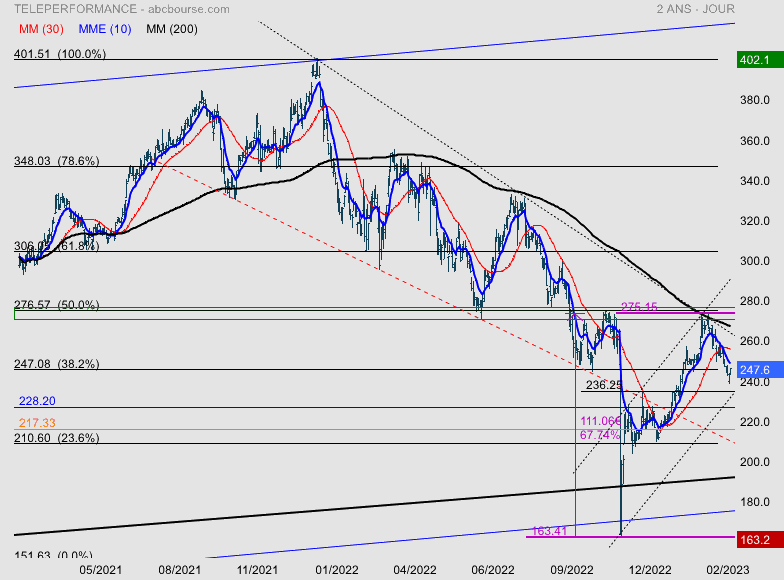Click the 247.08 (38.2%) Fibonacci label

[56, 364]
